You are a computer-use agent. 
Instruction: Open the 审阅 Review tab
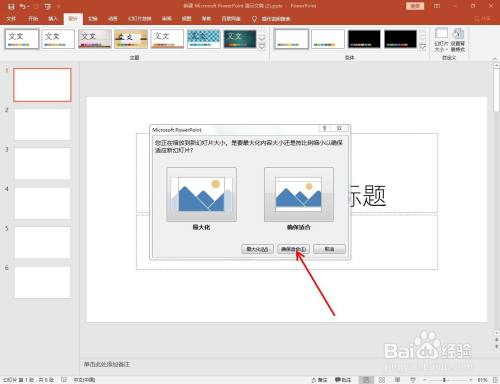[167, 19]
